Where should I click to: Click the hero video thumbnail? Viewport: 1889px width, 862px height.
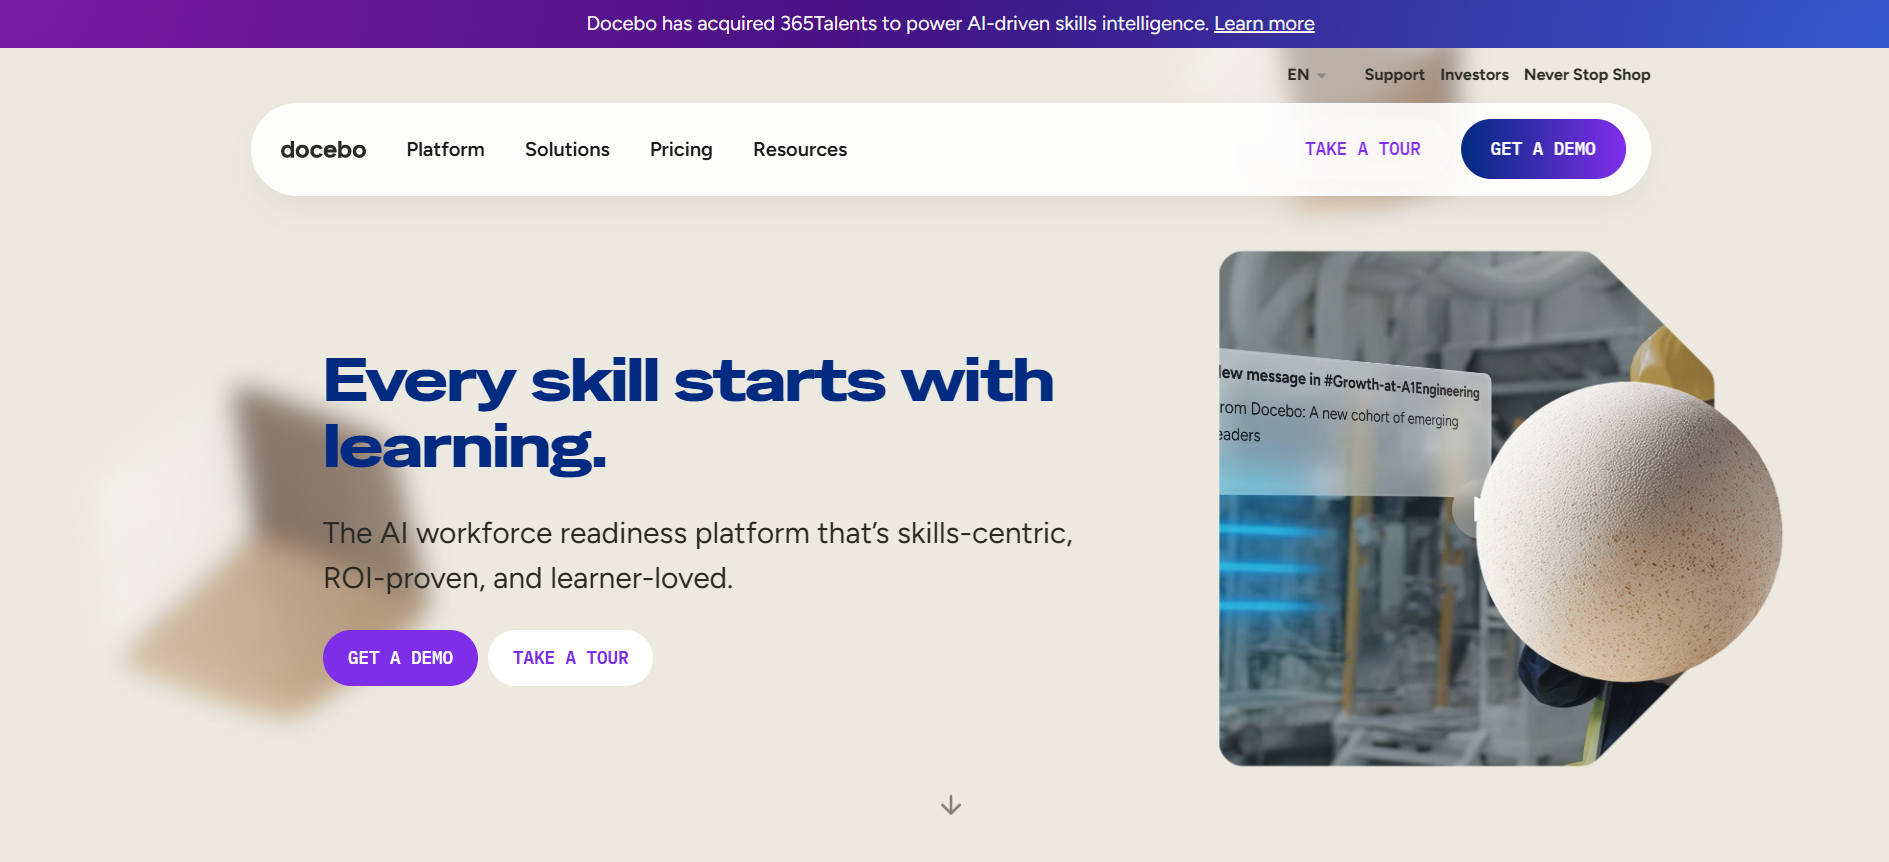[x=1466, y=508]
